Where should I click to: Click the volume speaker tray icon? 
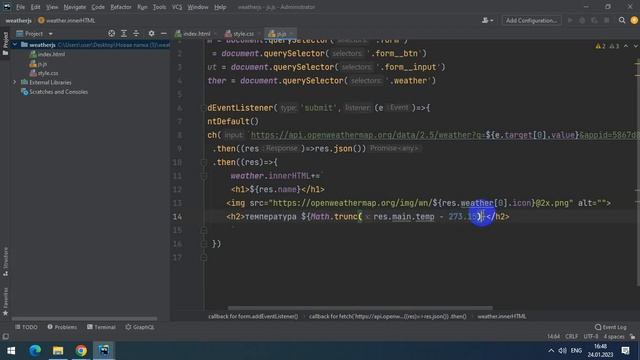[562, 351]
